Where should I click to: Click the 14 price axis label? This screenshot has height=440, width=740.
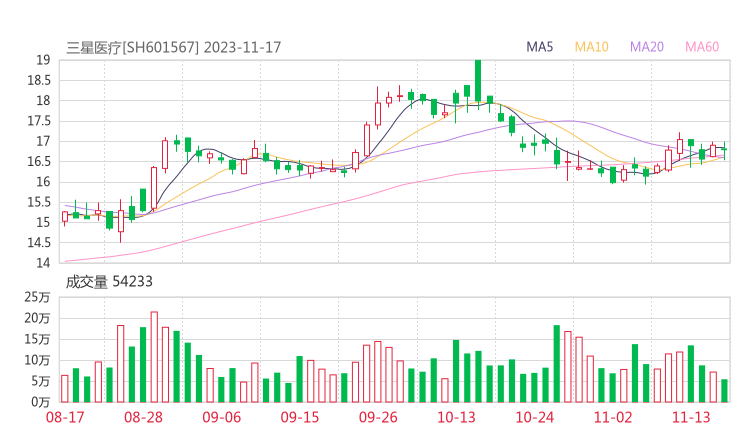pyautogui.click(x=43, y=263)
